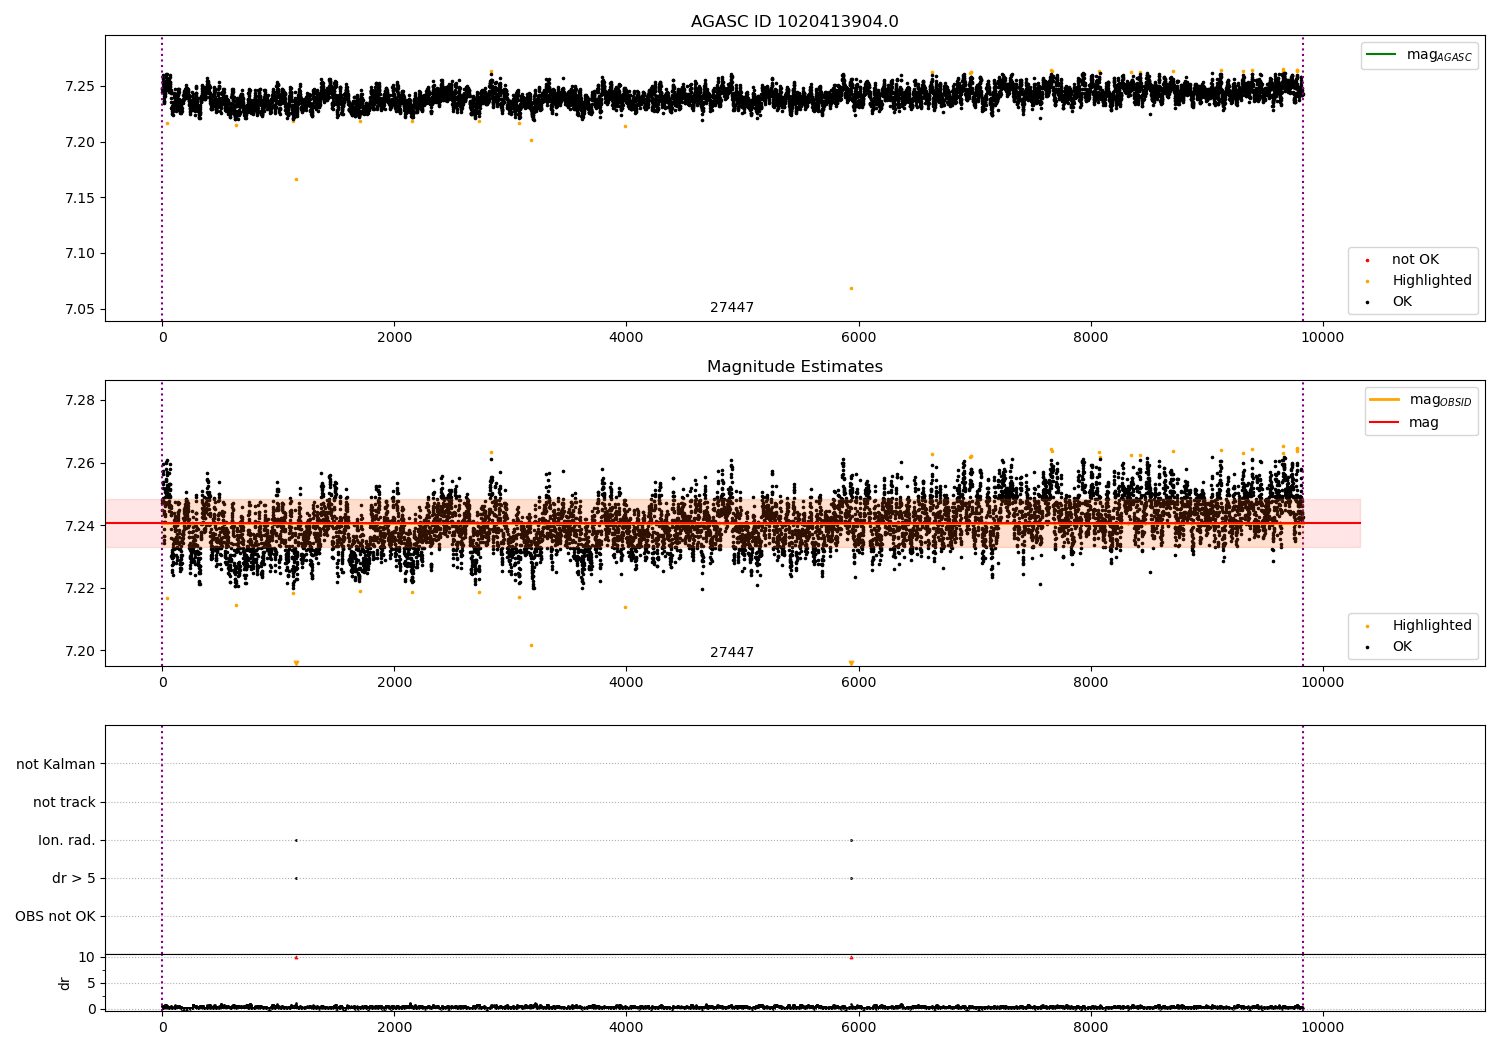Screen dimensions: 1500x1050
Task: Click the 'dr > 5' axis label
Action: click(x=74, y=878)
